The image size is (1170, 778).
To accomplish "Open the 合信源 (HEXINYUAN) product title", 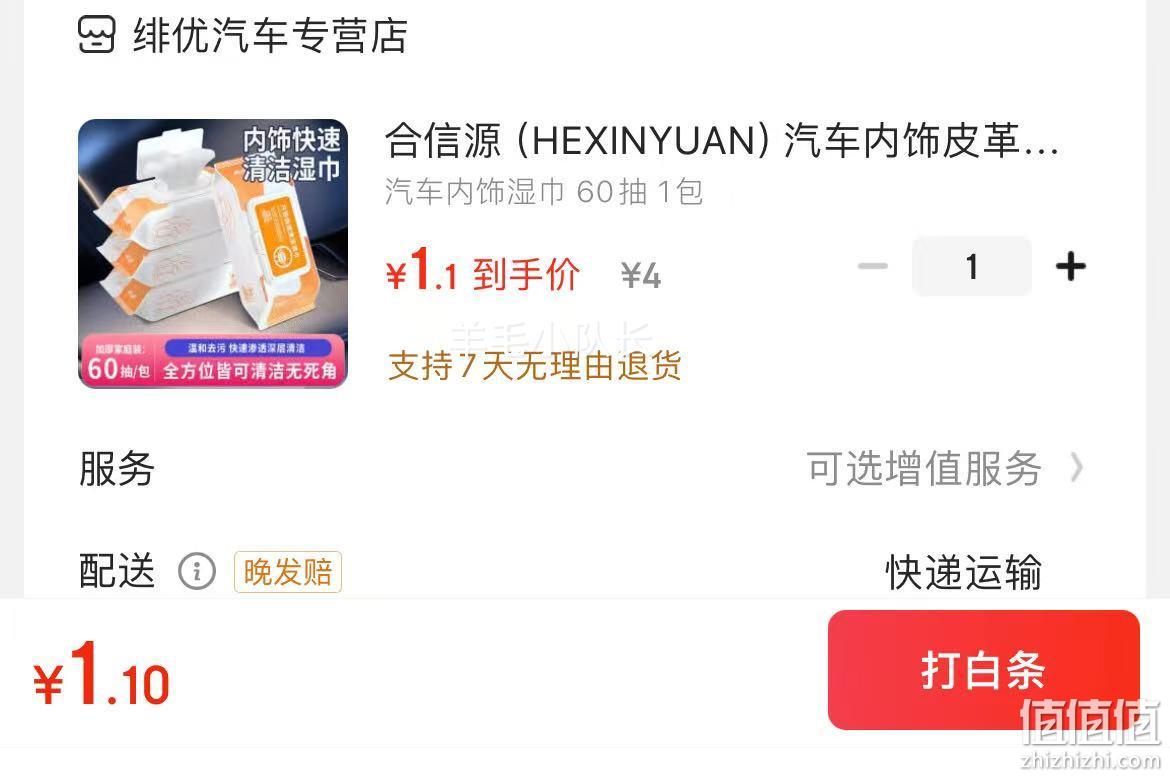I will pyautogui.click(x=722, y=140).
